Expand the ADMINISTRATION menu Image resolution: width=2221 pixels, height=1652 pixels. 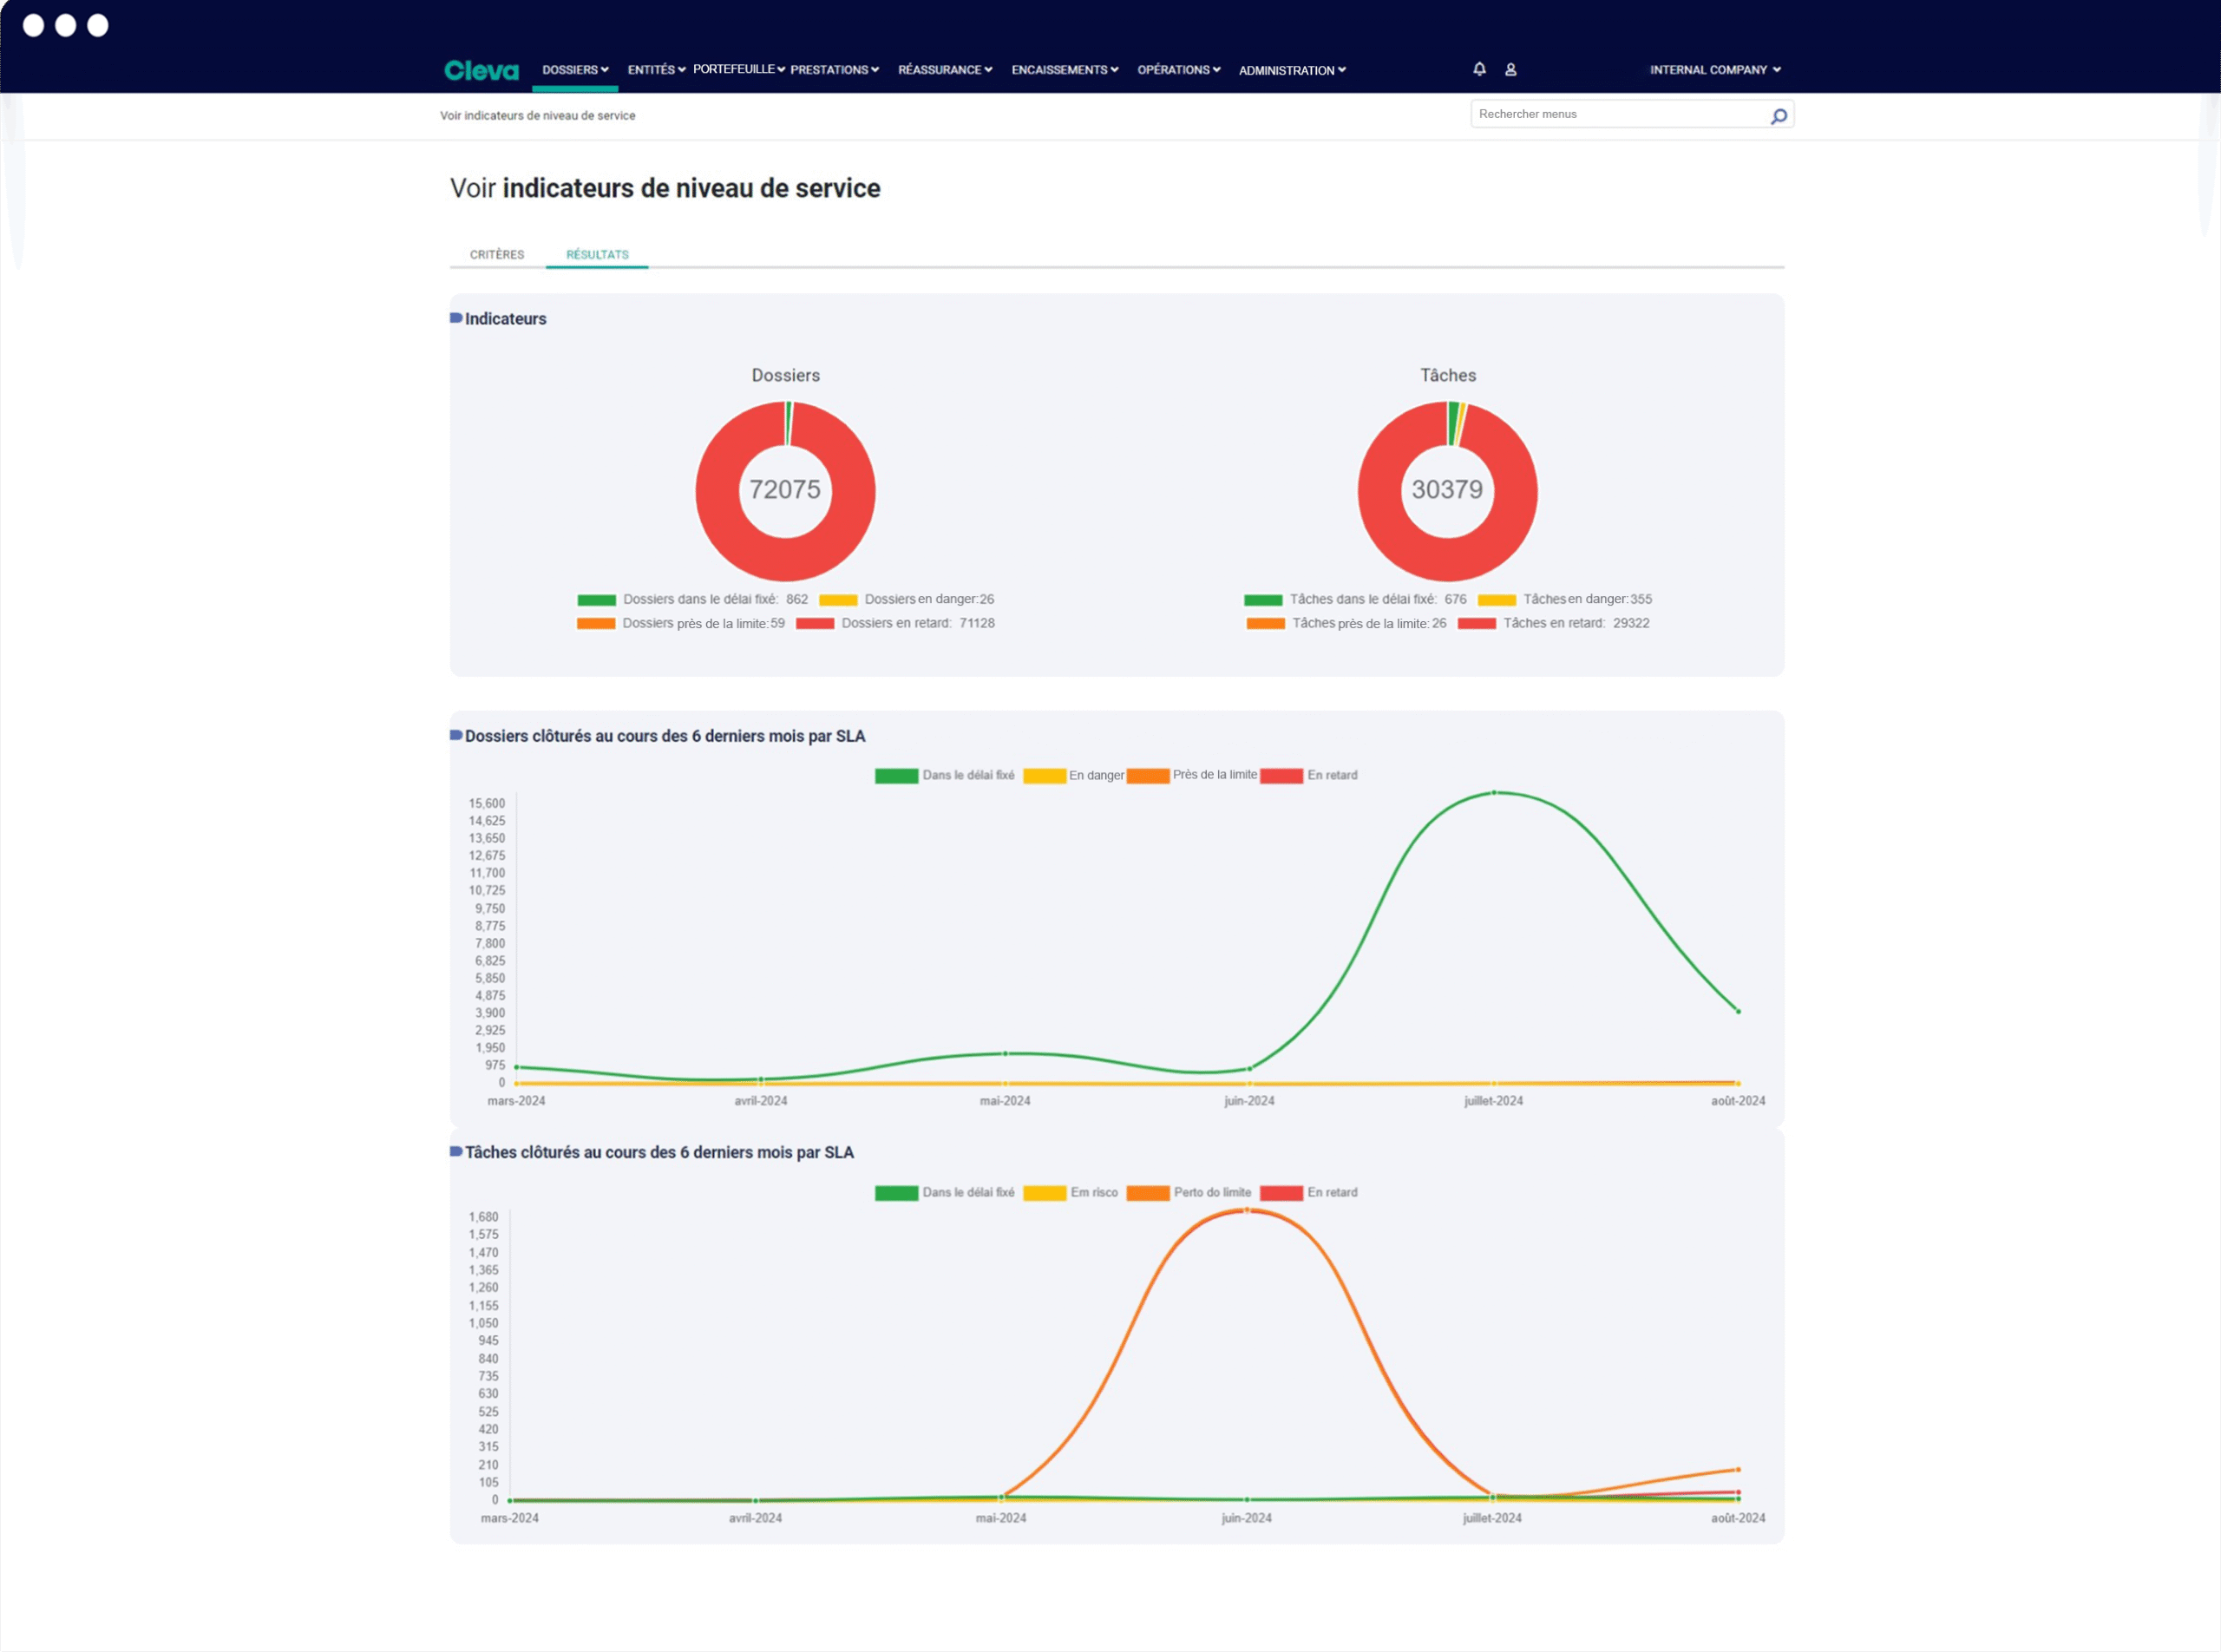(x=1292, y=70)
